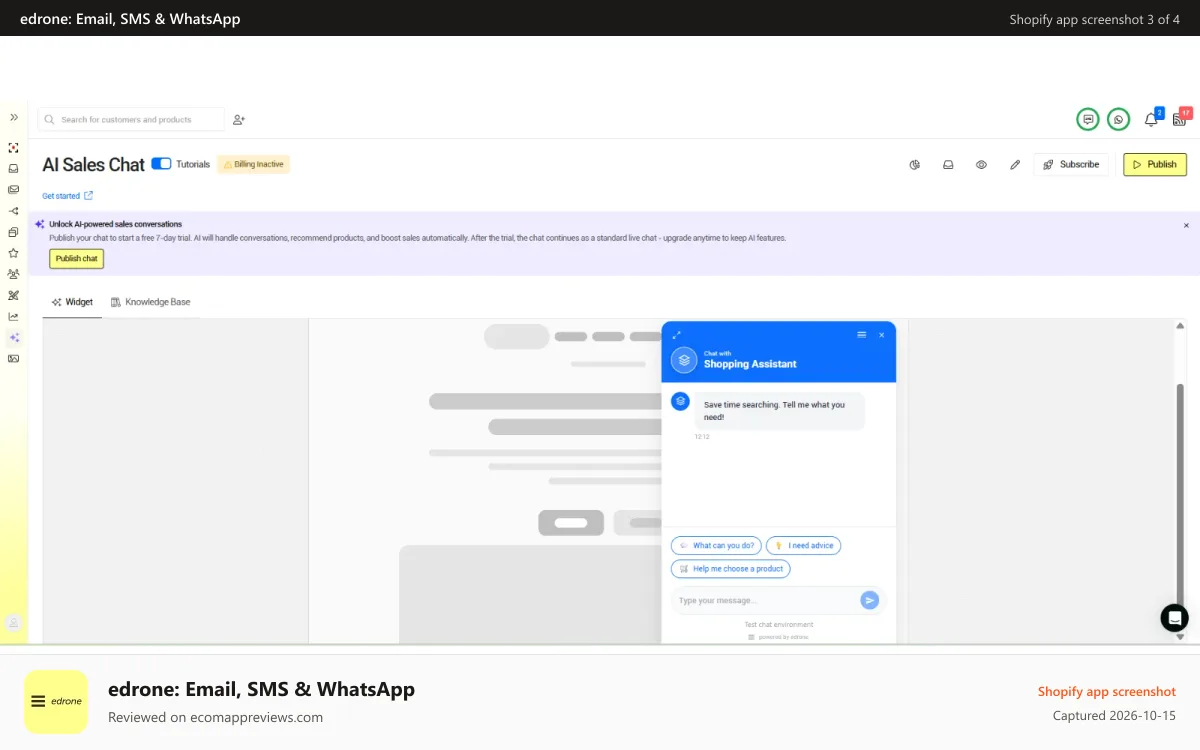Open the notifications bell with 2 badge
This screenshot has width=1200, height=750.
(x=1151, y=119)
